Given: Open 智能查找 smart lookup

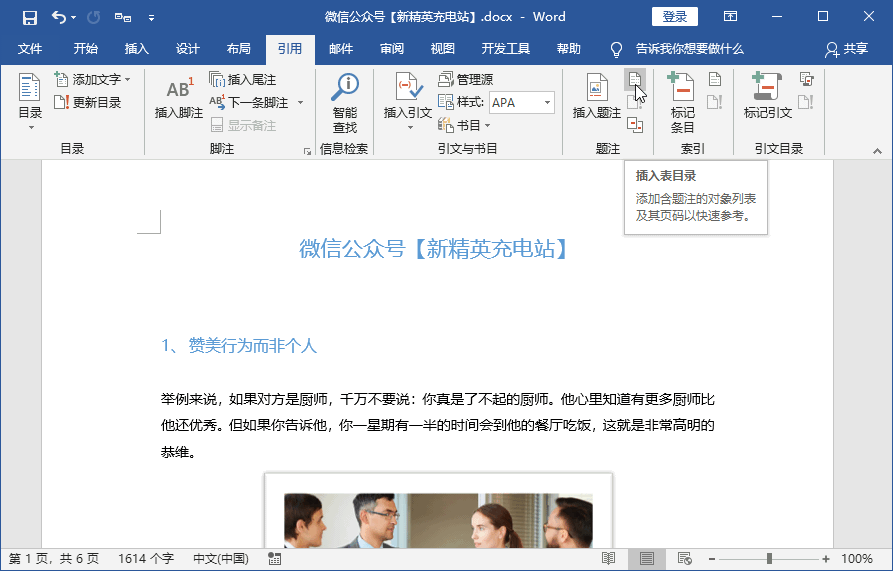Looking at the screenshot, I should (x=345, y=102).
